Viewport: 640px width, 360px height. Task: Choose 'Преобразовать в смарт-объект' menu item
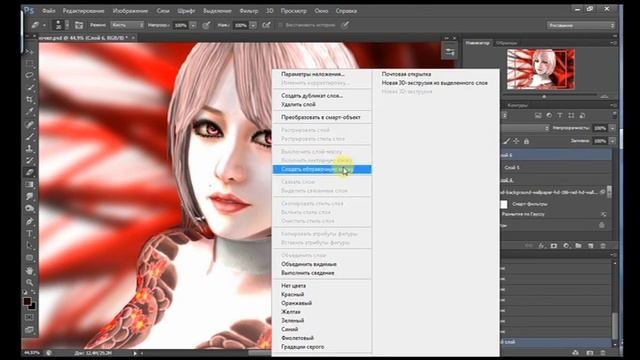pos(322,118)
